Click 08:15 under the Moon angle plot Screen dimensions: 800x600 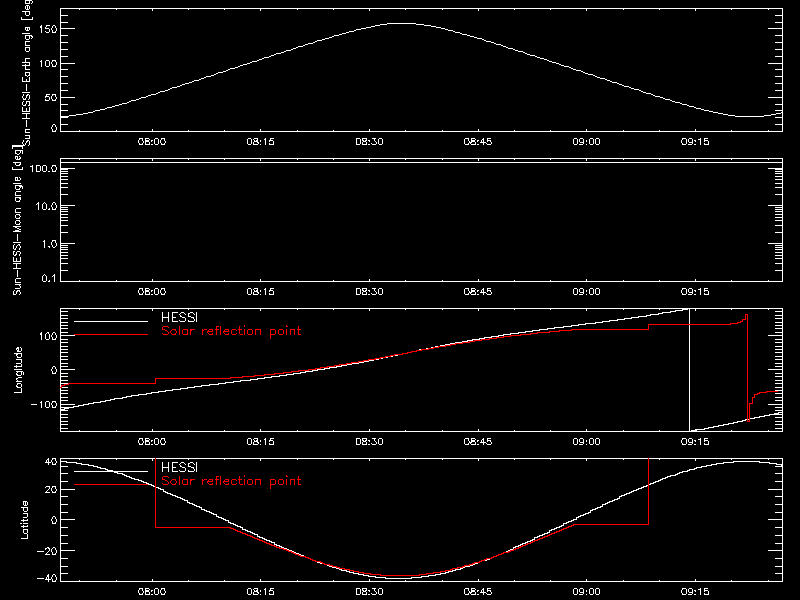coord(261,292)
